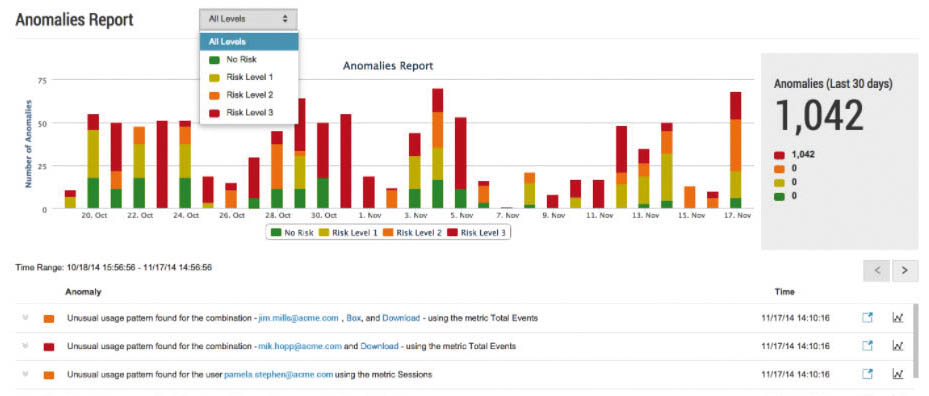Open chart icon for jim.mills anomaly row

[898, 318]
